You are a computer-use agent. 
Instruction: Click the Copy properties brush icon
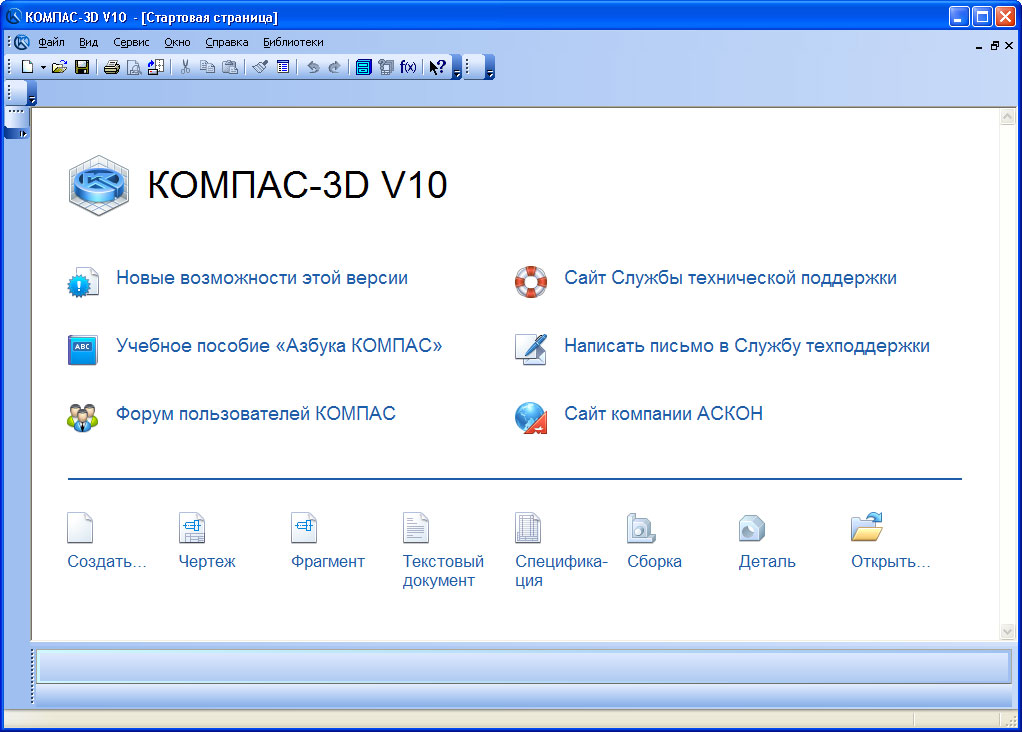coord(260,67)
